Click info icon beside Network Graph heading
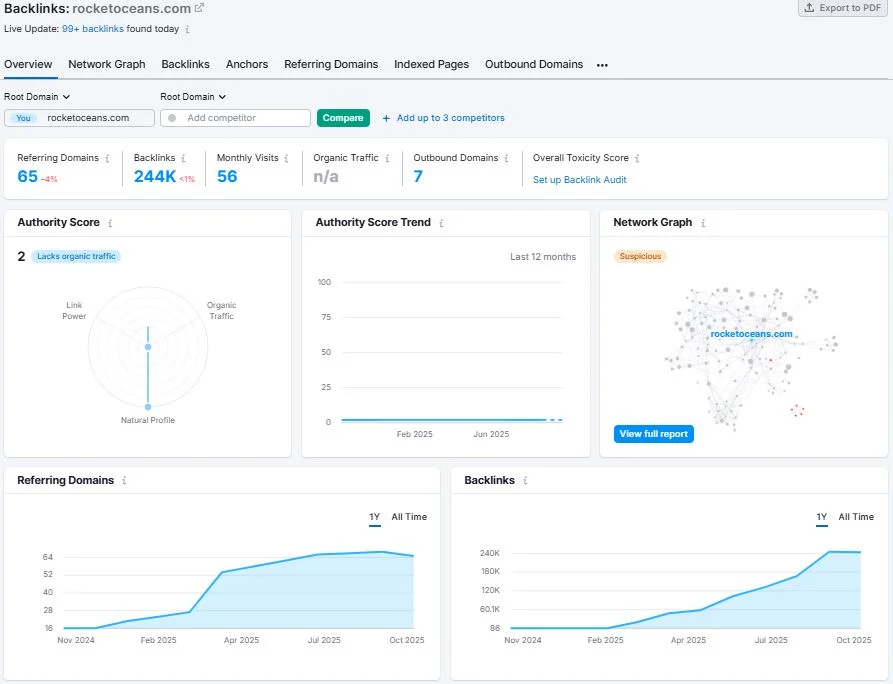The width and height of the screenshot is (893, 684). coord(703,223)
